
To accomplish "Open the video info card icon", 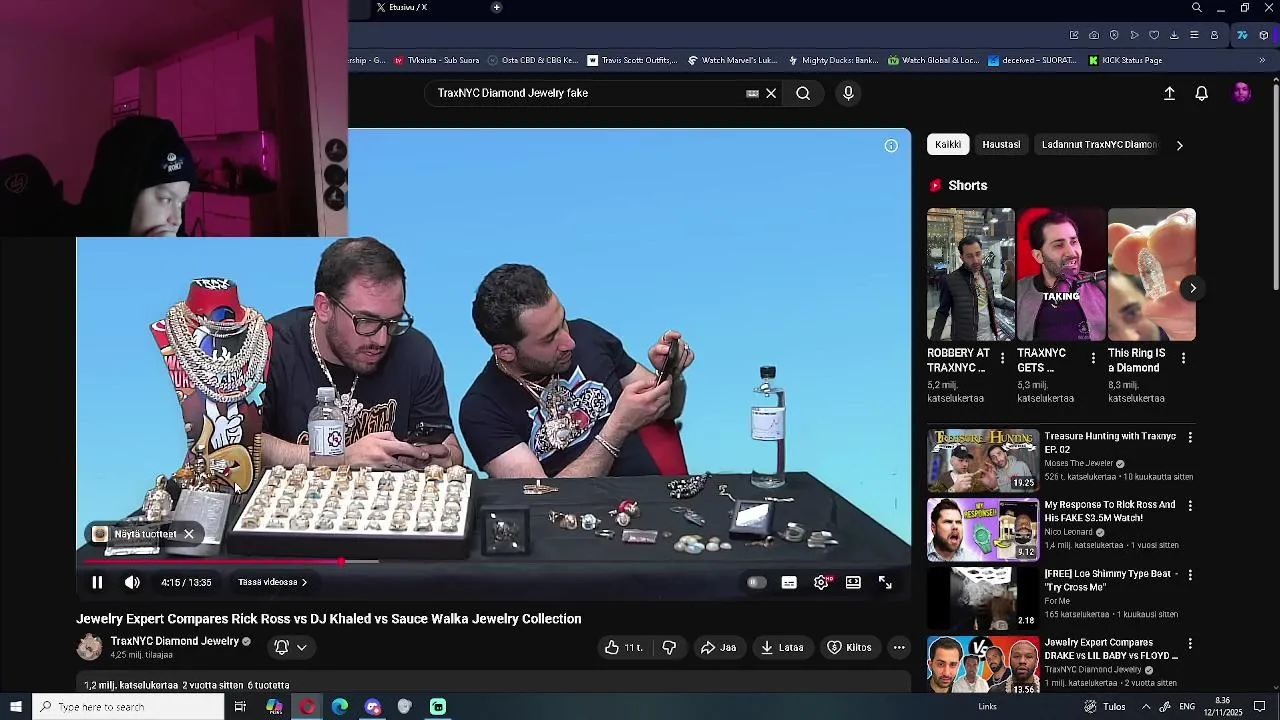I will 891,146.
